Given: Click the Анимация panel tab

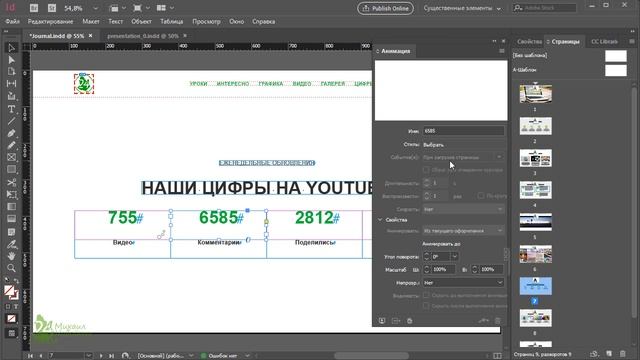Looking at the screenshot, I should pyautogui.click(x=395, y=51).
